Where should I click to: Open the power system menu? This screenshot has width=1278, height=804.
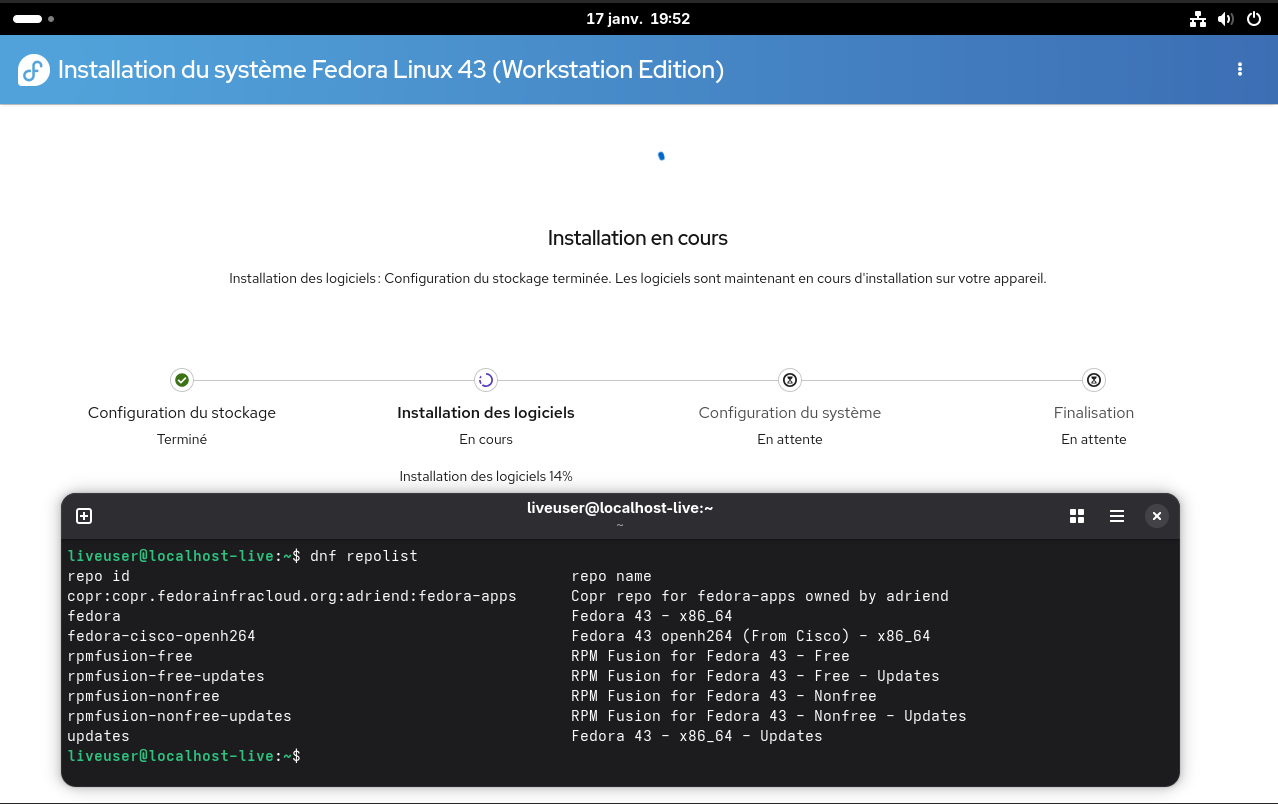(x=1254, y=19)
